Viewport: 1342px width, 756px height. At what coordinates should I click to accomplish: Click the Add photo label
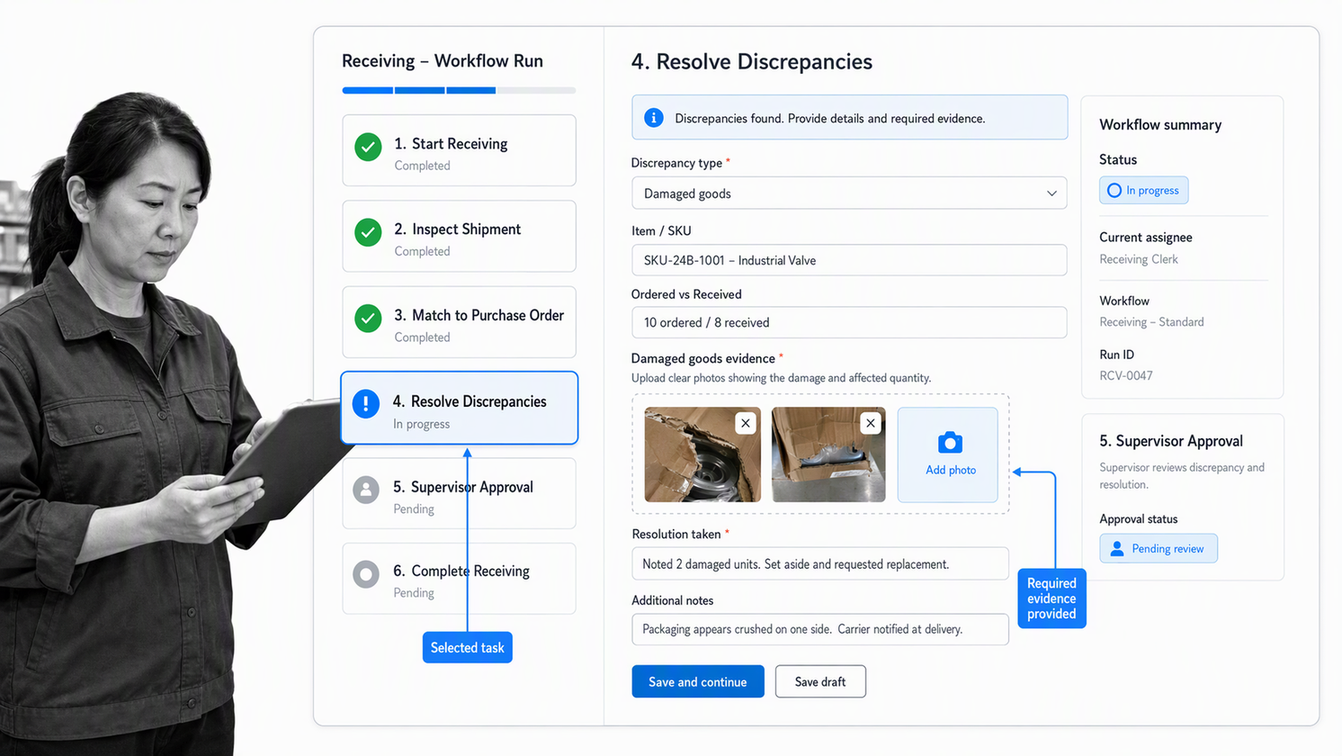pyautogui.click(x=950, y=470)
